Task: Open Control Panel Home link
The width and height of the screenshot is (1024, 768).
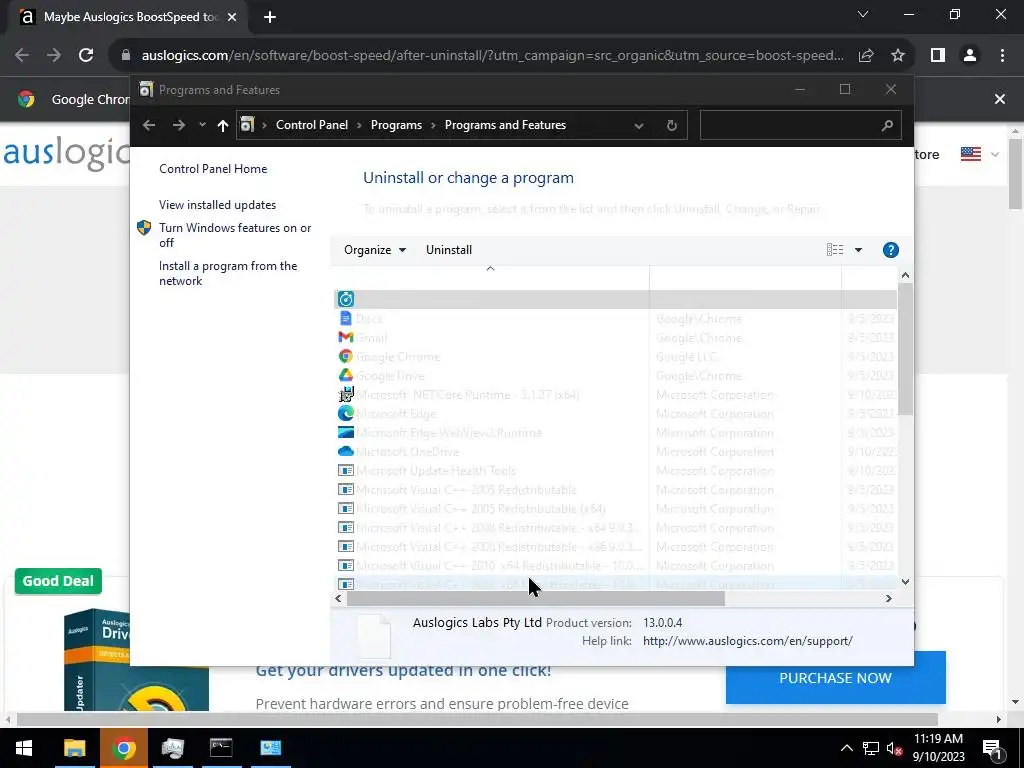Action: [x=213, y=168]
